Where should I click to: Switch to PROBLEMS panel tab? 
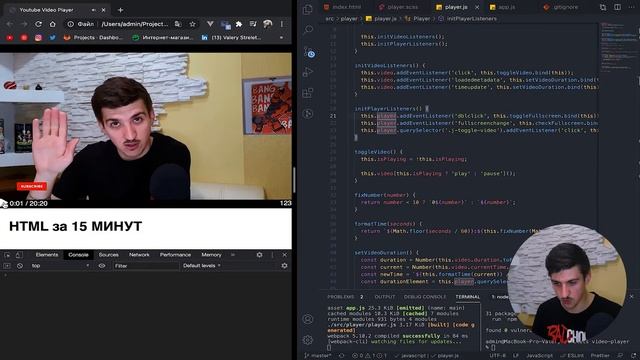[x=341, y=297]
